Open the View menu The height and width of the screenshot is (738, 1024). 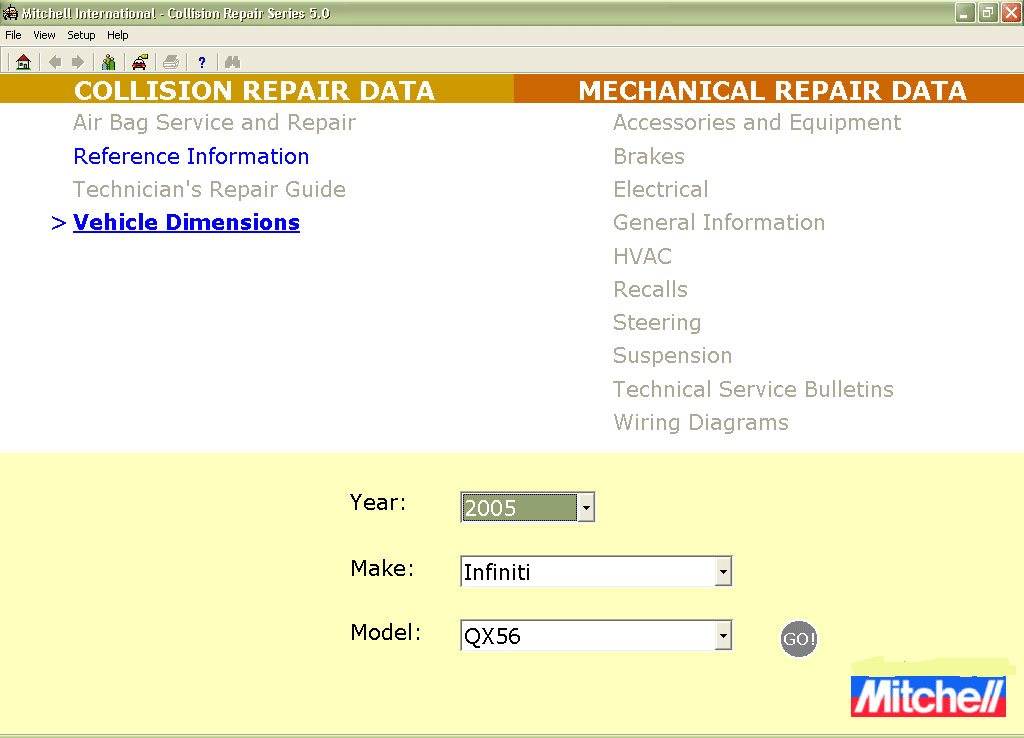coord(44,35)
